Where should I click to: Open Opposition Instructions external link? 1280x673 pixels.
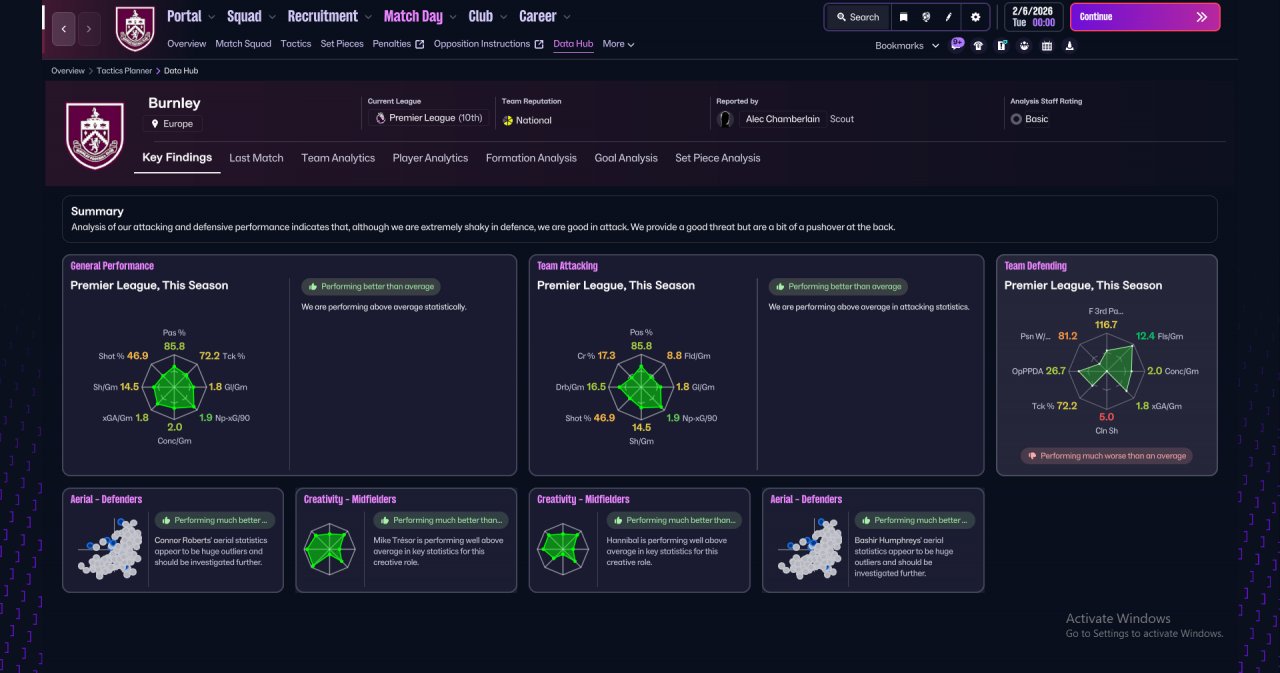(x=488, y=44)
